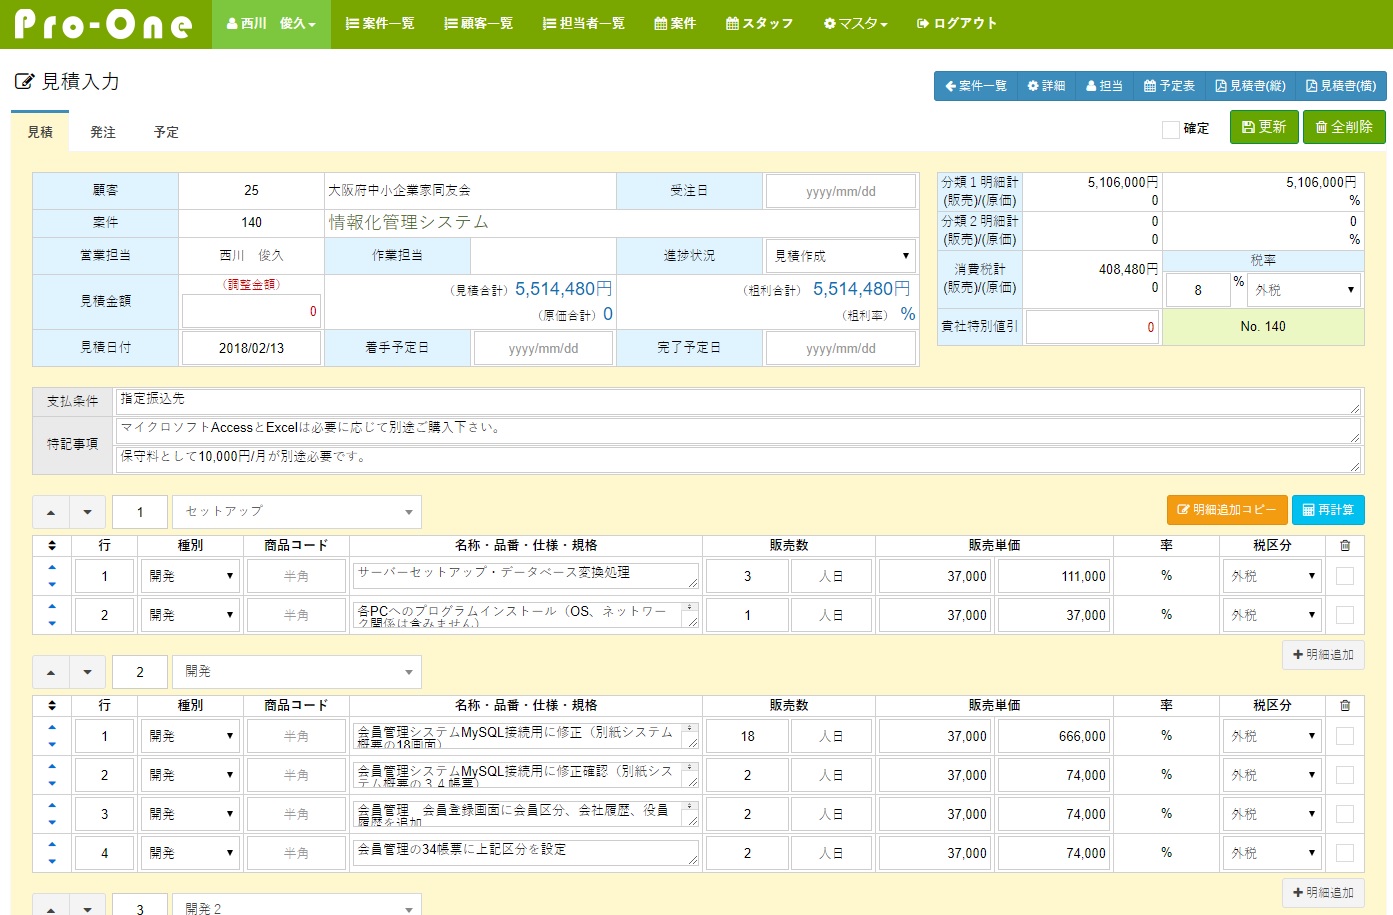The height and width of the screenshot is (915, 1393).
Task: Open the 詳細 settings button
Action: 1046,86
